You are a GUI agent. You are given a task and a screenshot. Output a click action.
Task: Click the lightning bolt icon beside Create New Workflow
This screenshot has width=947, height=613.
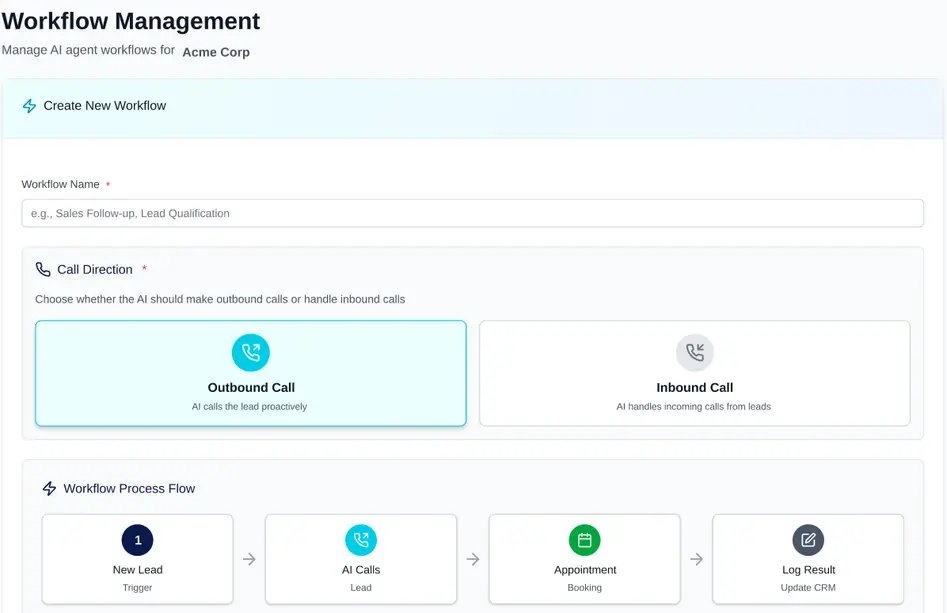(29, 106)
